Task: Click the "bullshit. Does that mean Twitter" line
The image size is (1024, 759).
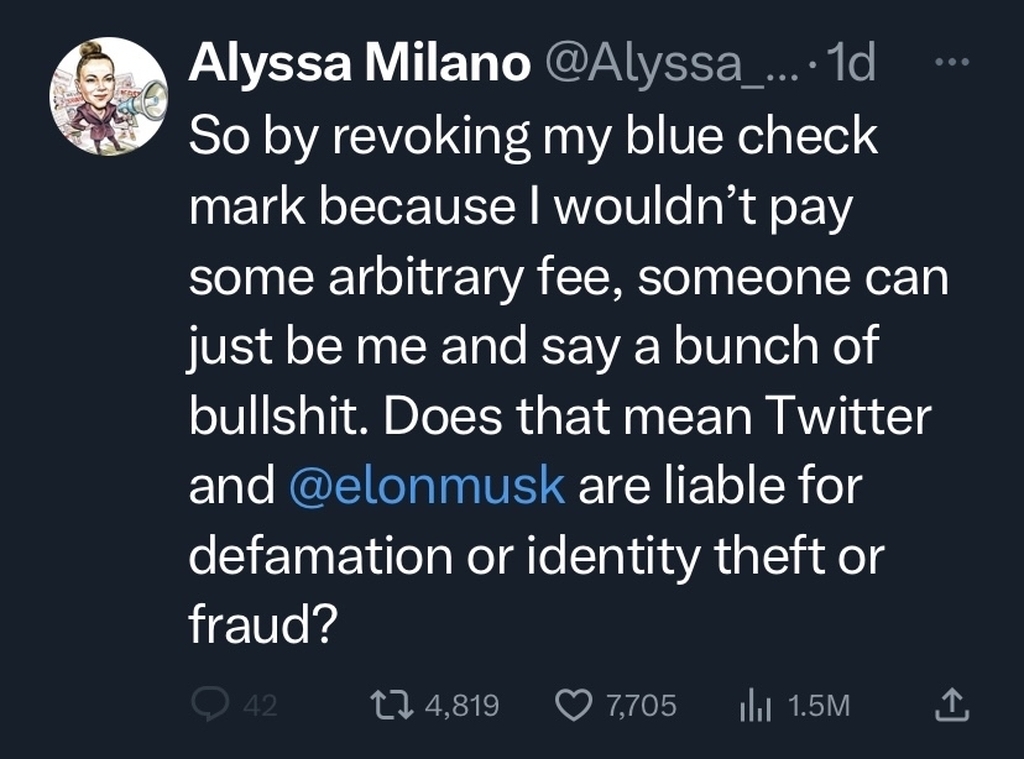Action: coord(560,415)
